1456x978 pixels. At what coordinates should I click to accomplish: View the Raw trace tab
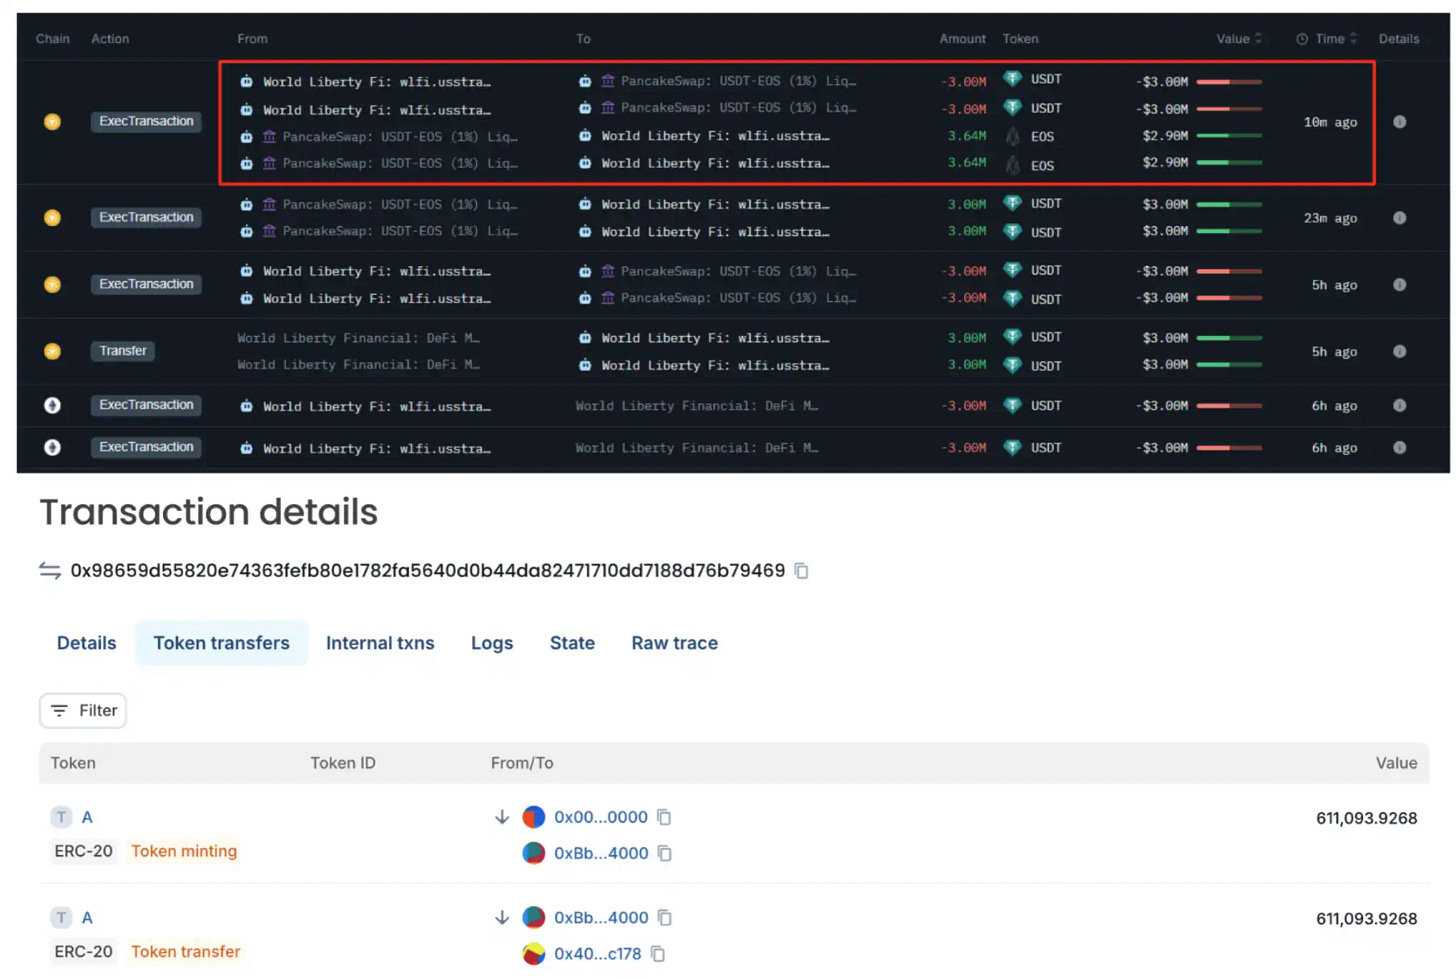click(675, 644)
